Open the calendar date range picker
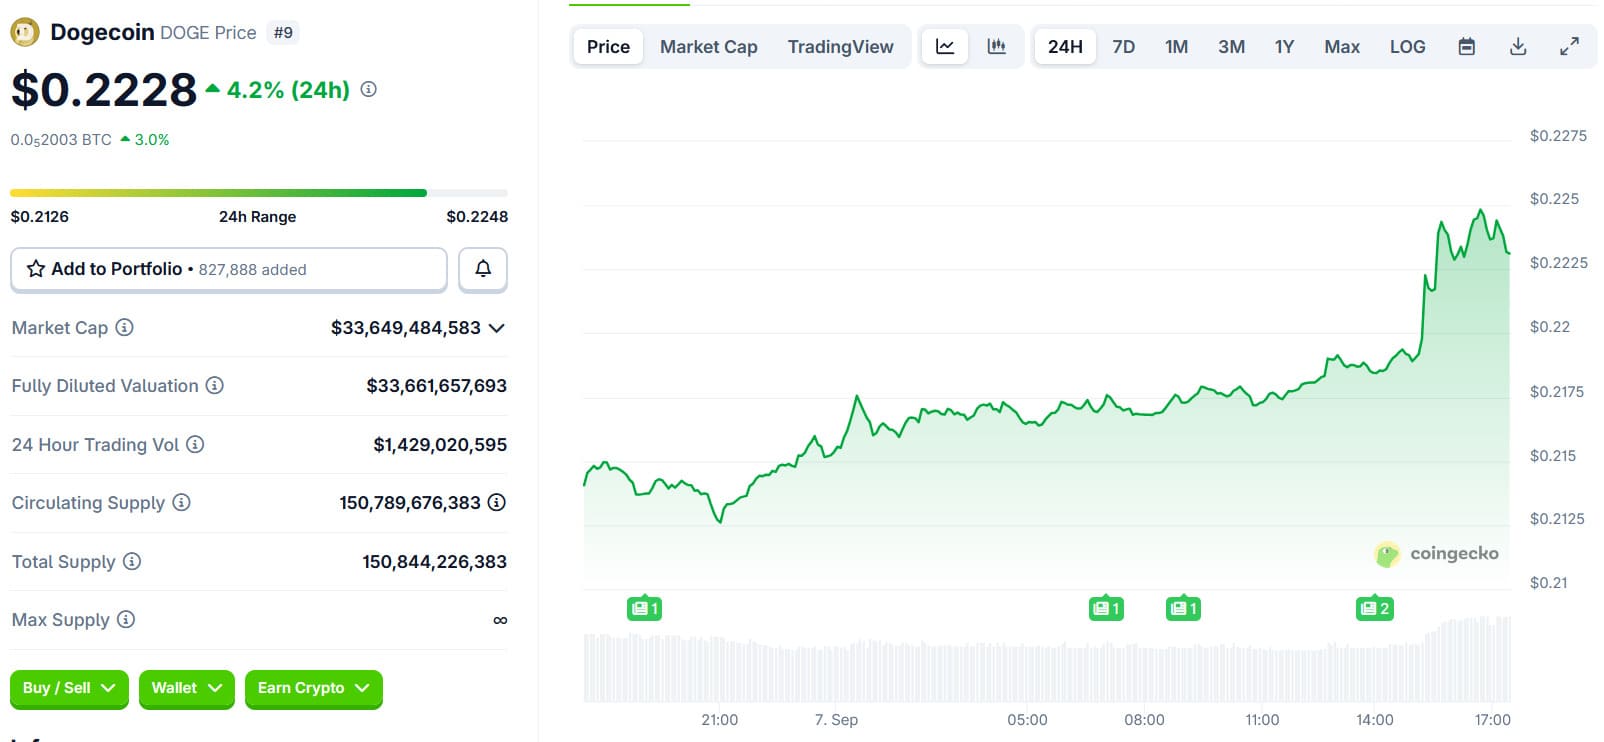Image resolution: width=1604 pixels, height=742 pixels. coord(1467,46)
